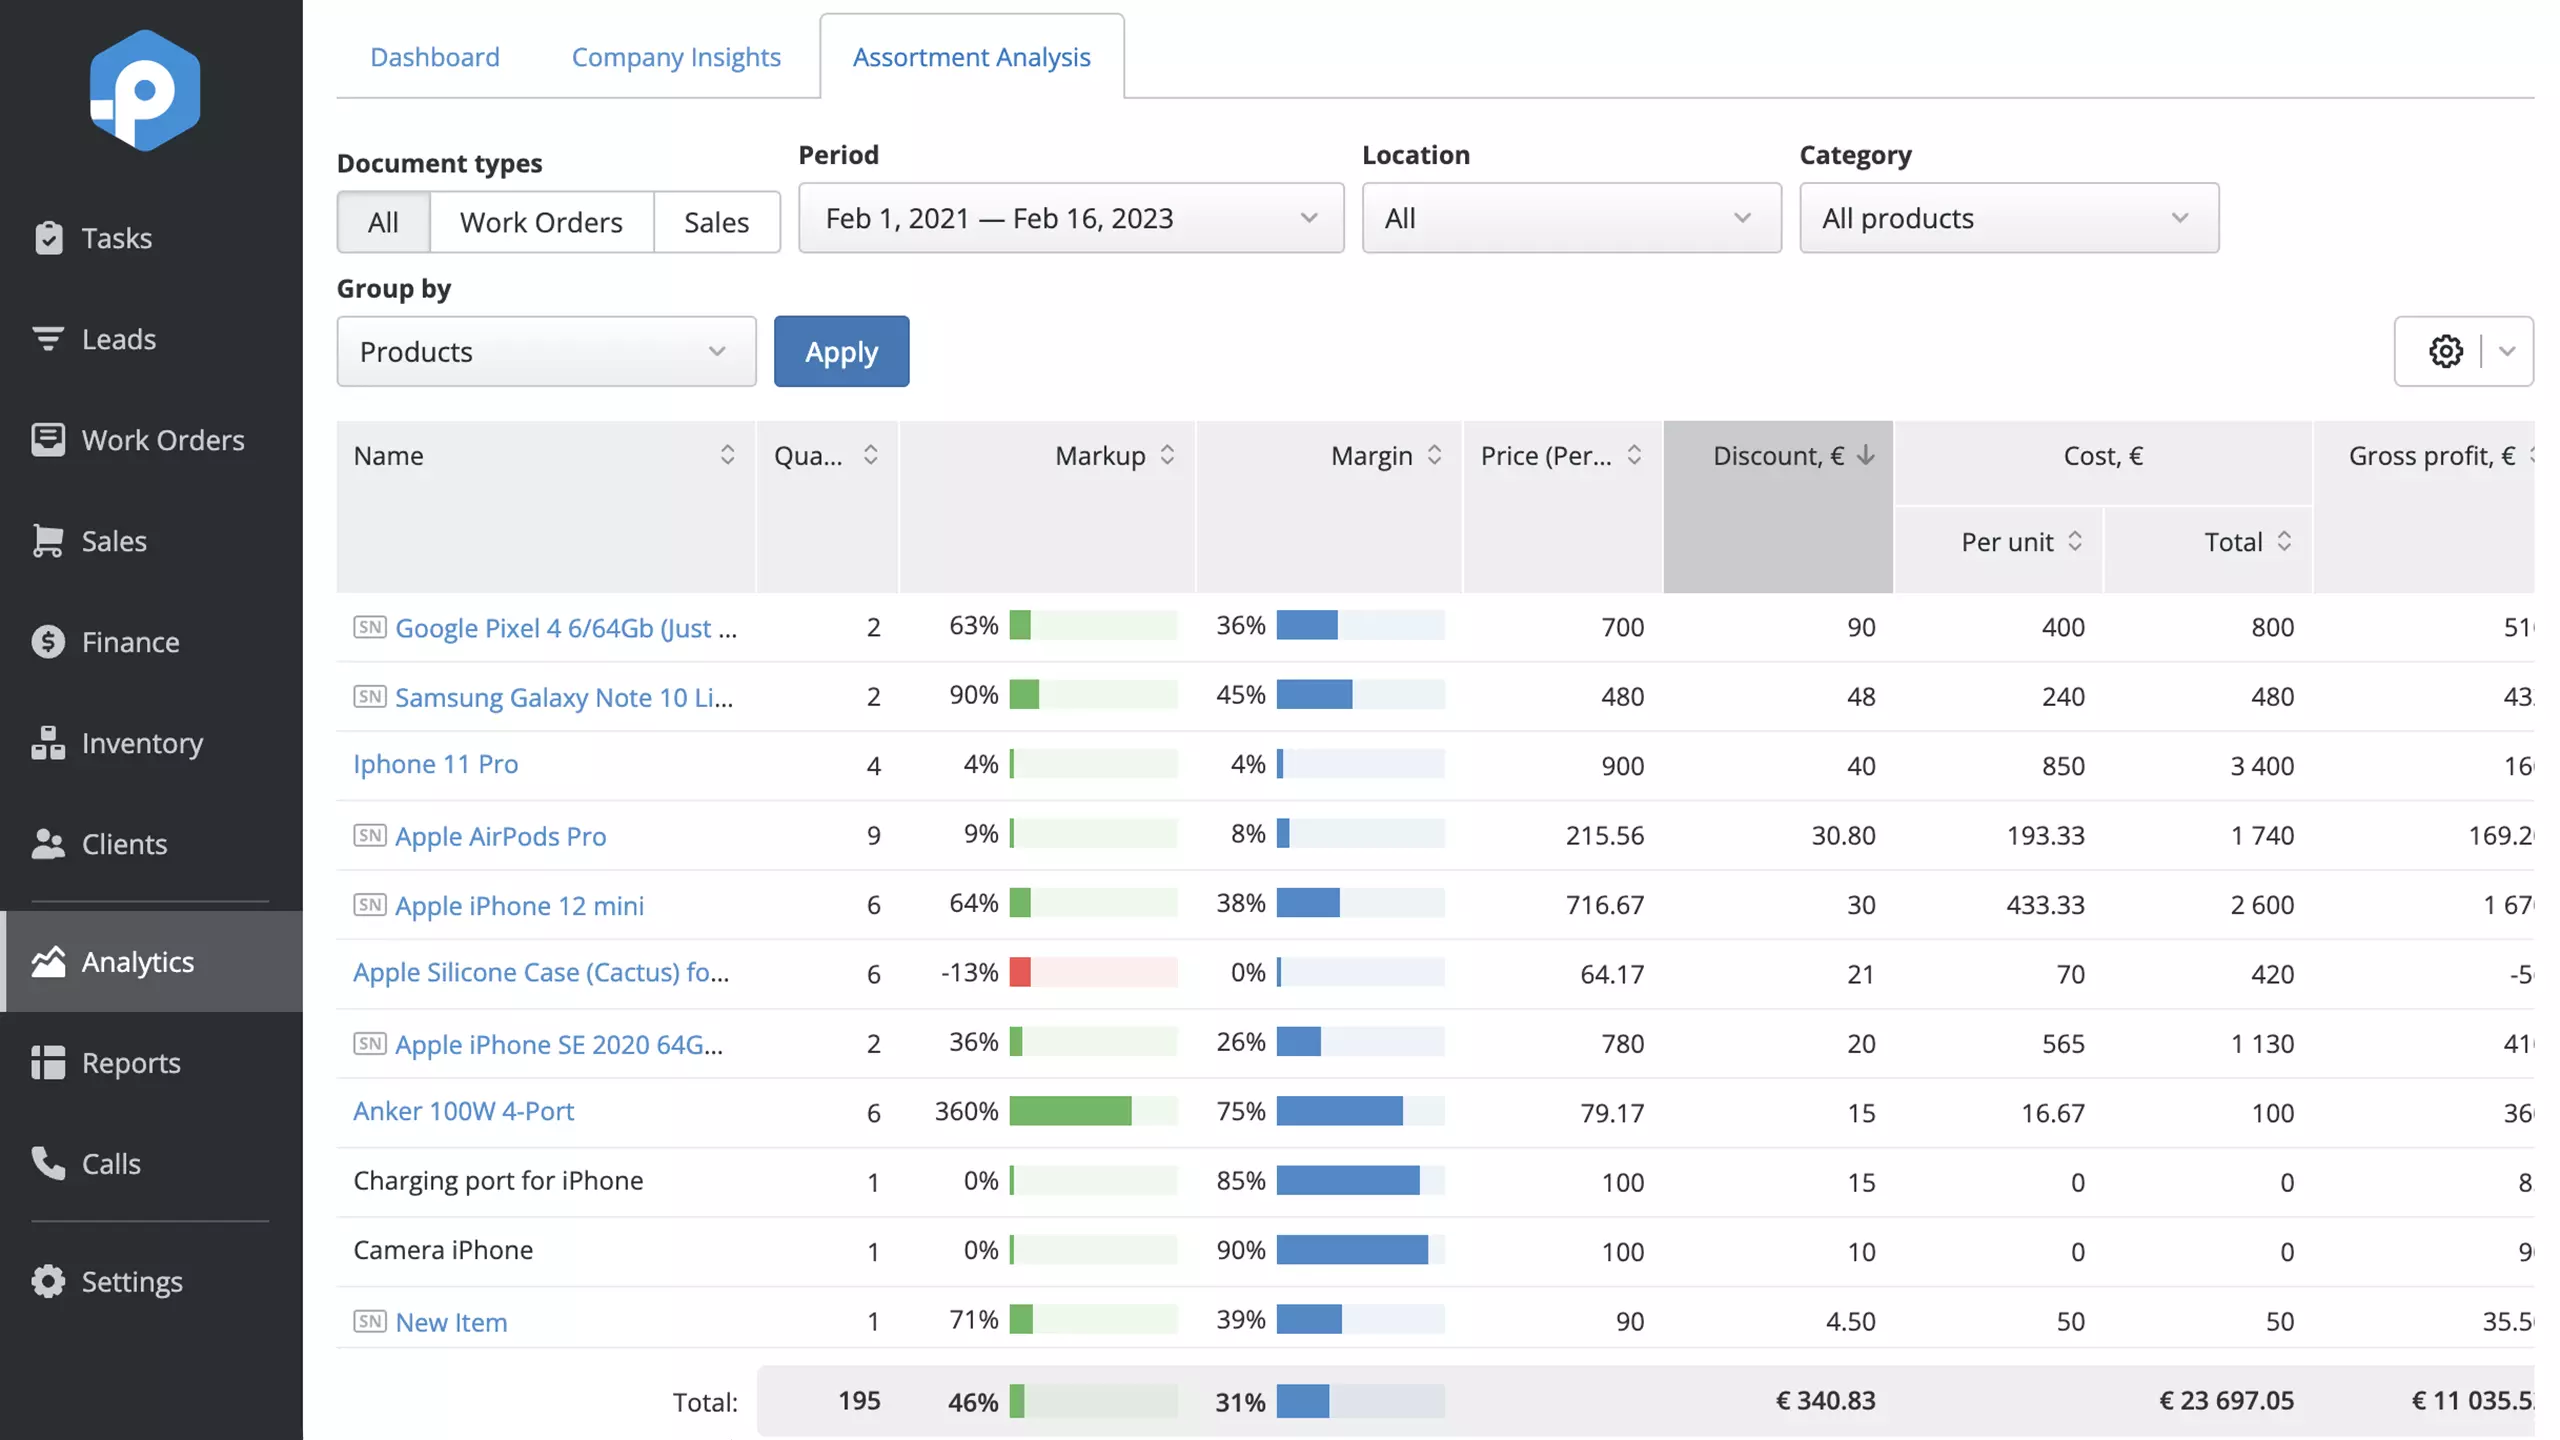Open the Group by Products dropdown

click(x=547, y=350)
